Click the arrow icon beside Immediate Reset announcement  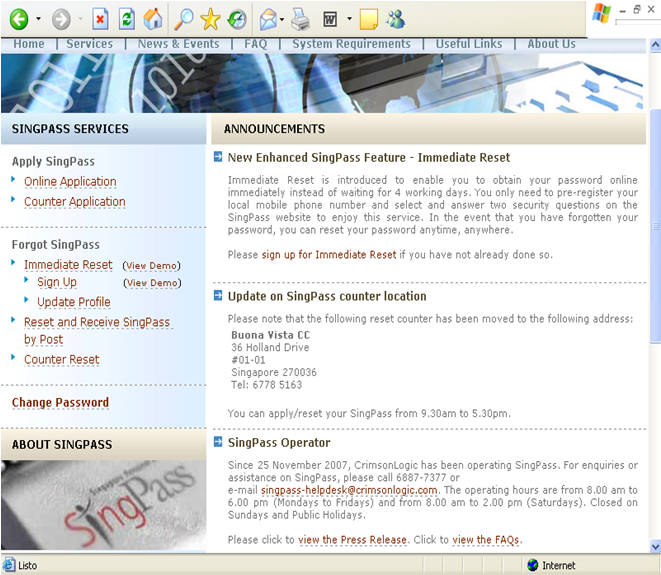click(x=218, y=157)
